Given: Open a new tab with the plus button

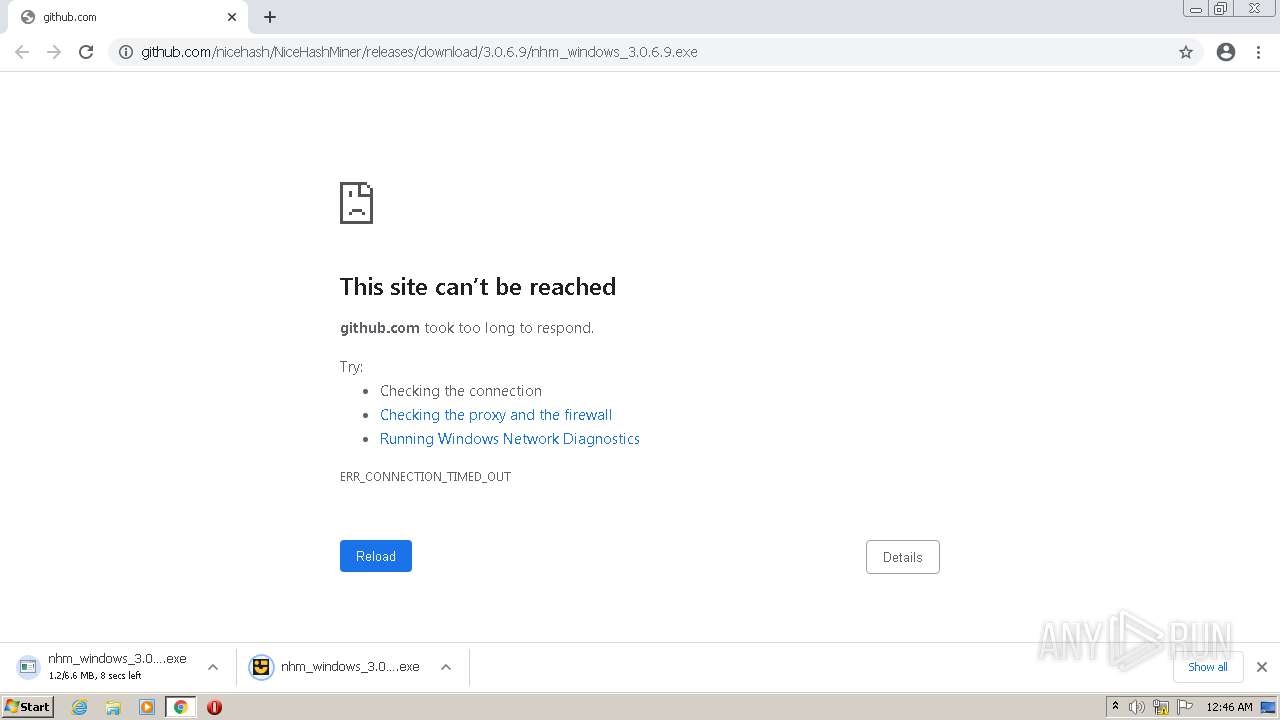Looking at the screenshot, I should point(270,17).
